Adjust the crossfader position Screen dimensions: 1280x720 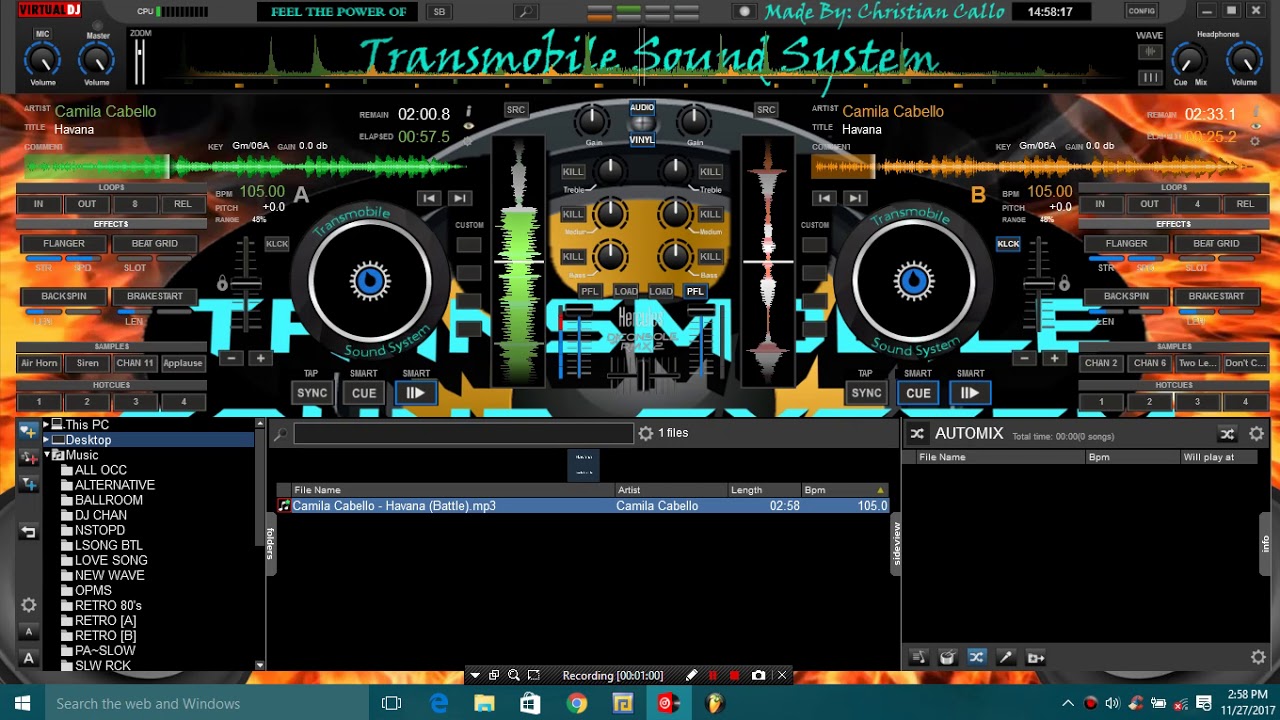click(x=642, y=374)
